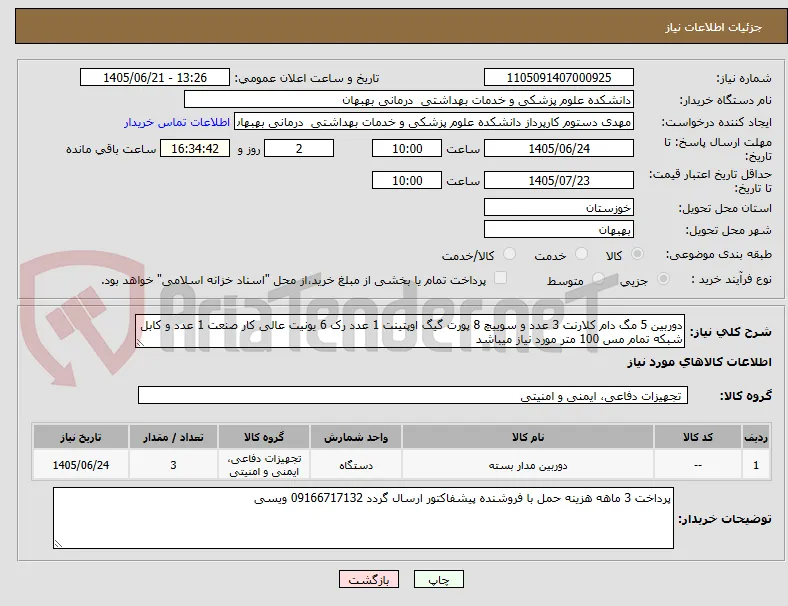Click the شرح کلی نیاز description textarea
Screen dimensions: 788x606
pos(410,332)
